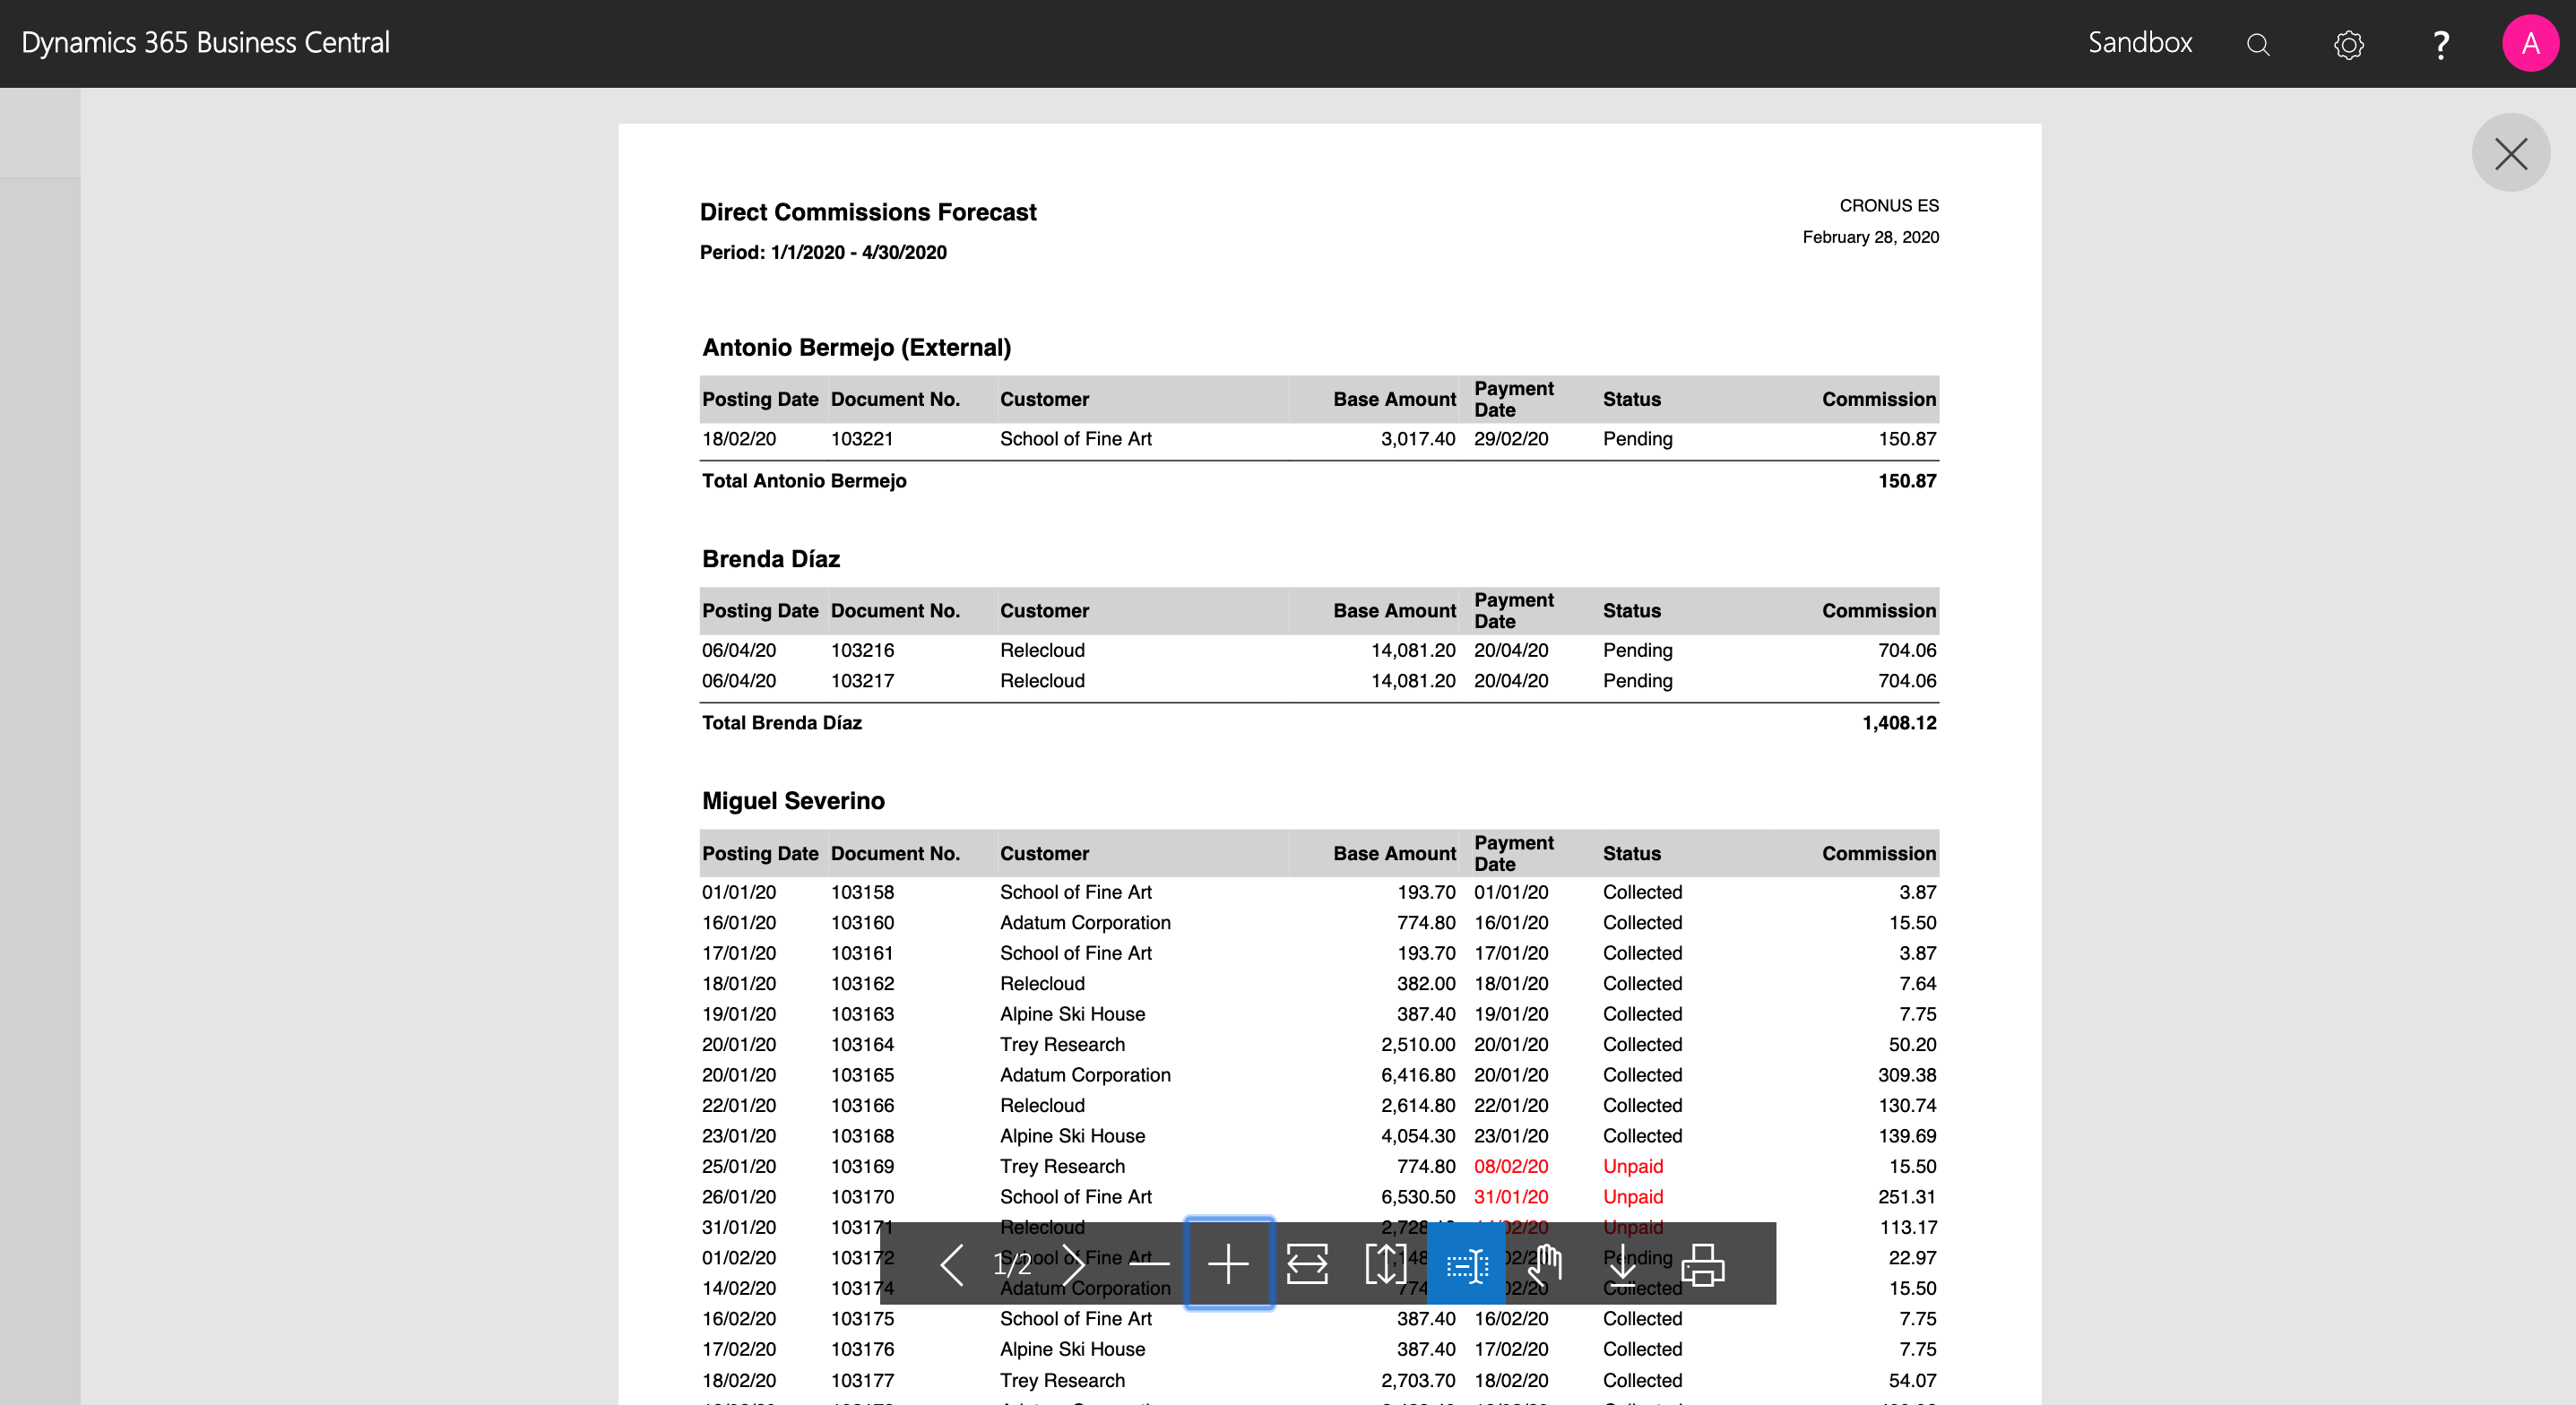Click base amount 6,416.80
The height and width of the screenshot is (1405, 2576).
[1417, 1074]
